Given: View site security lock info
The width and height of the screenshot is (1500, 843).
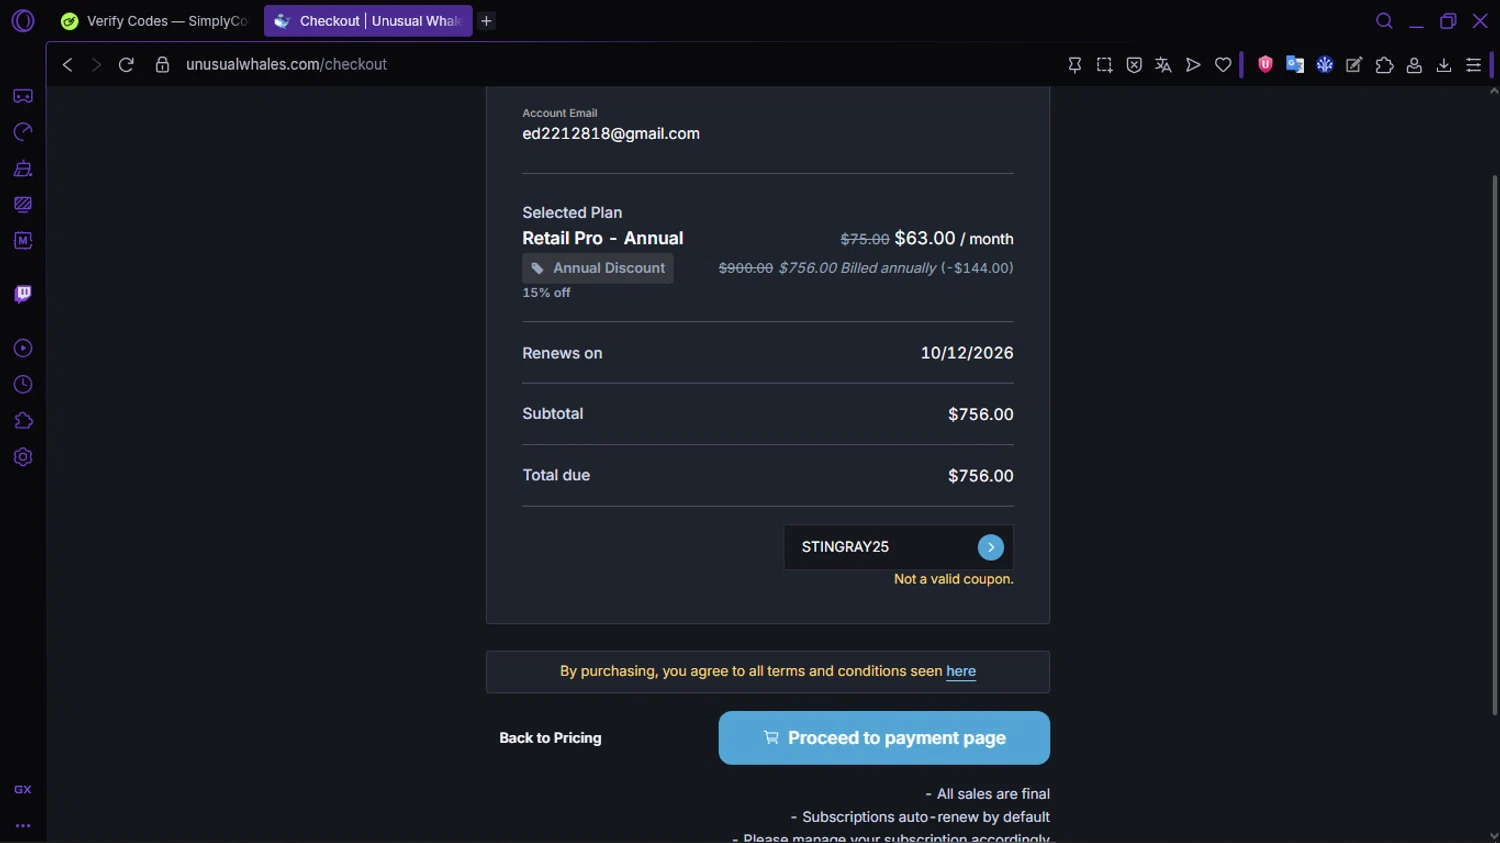Looking at the screenshot, I should [162, 64].
